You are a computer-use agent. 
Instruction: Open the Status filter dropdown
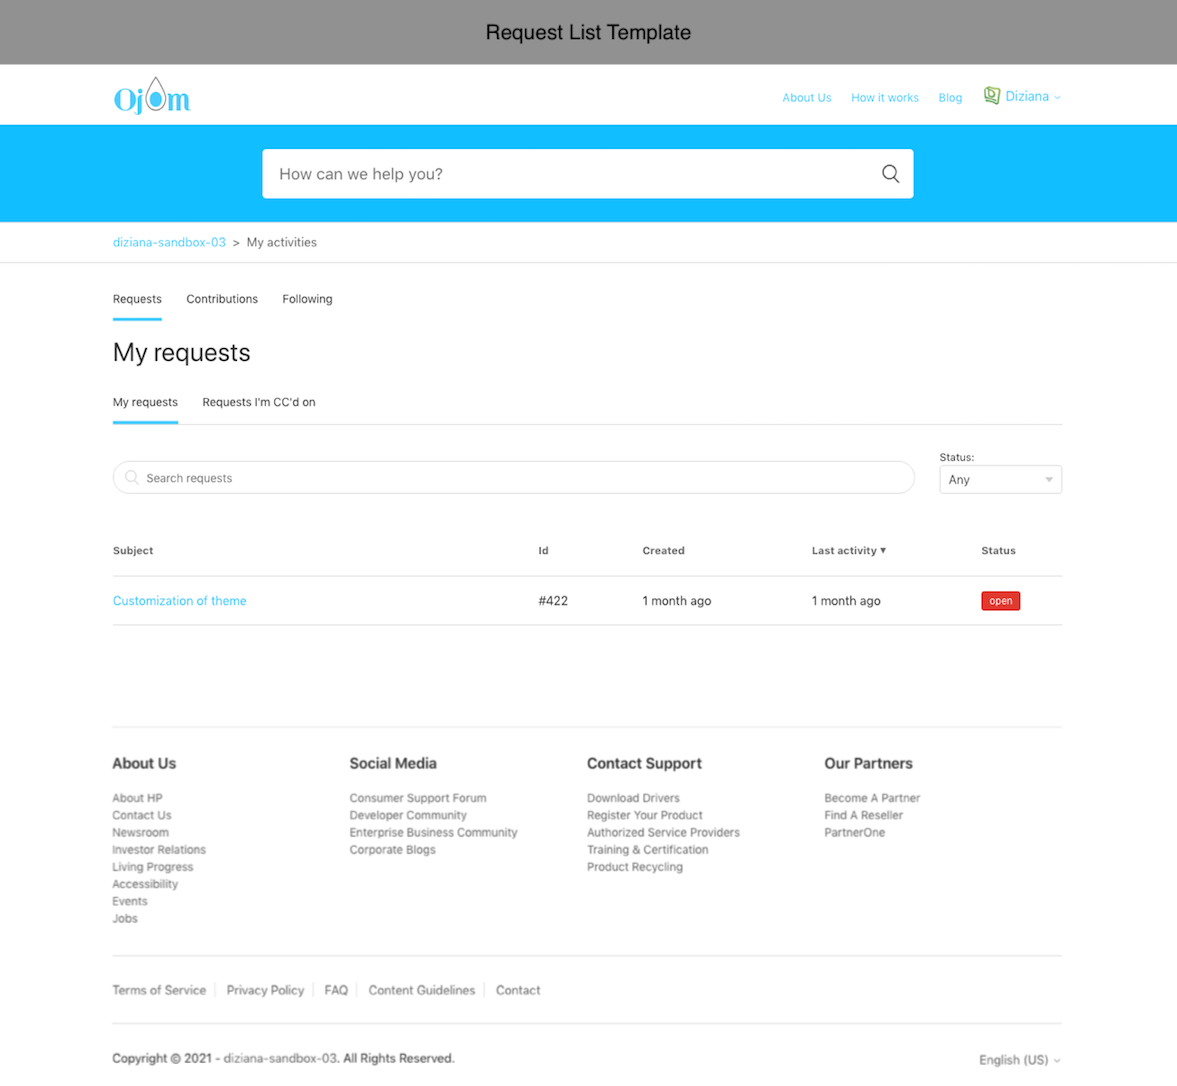pos(1000,480)
